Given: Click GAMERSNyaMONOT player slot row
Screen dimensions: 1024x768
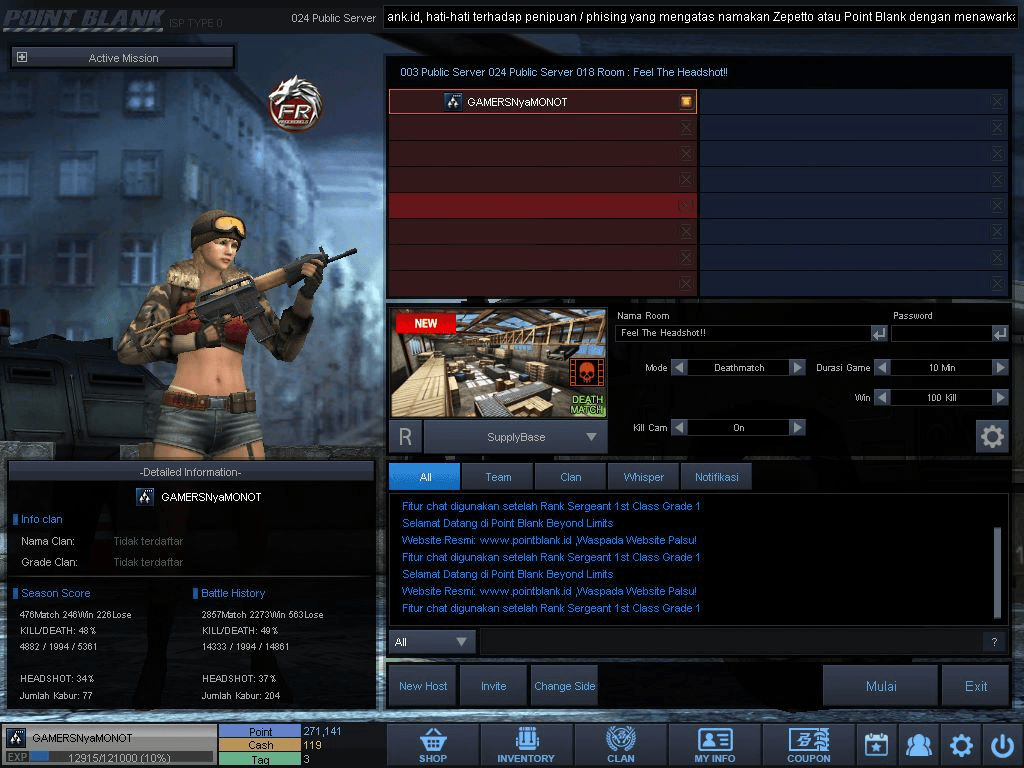Looking at the screenshot, I should [543, 102].
